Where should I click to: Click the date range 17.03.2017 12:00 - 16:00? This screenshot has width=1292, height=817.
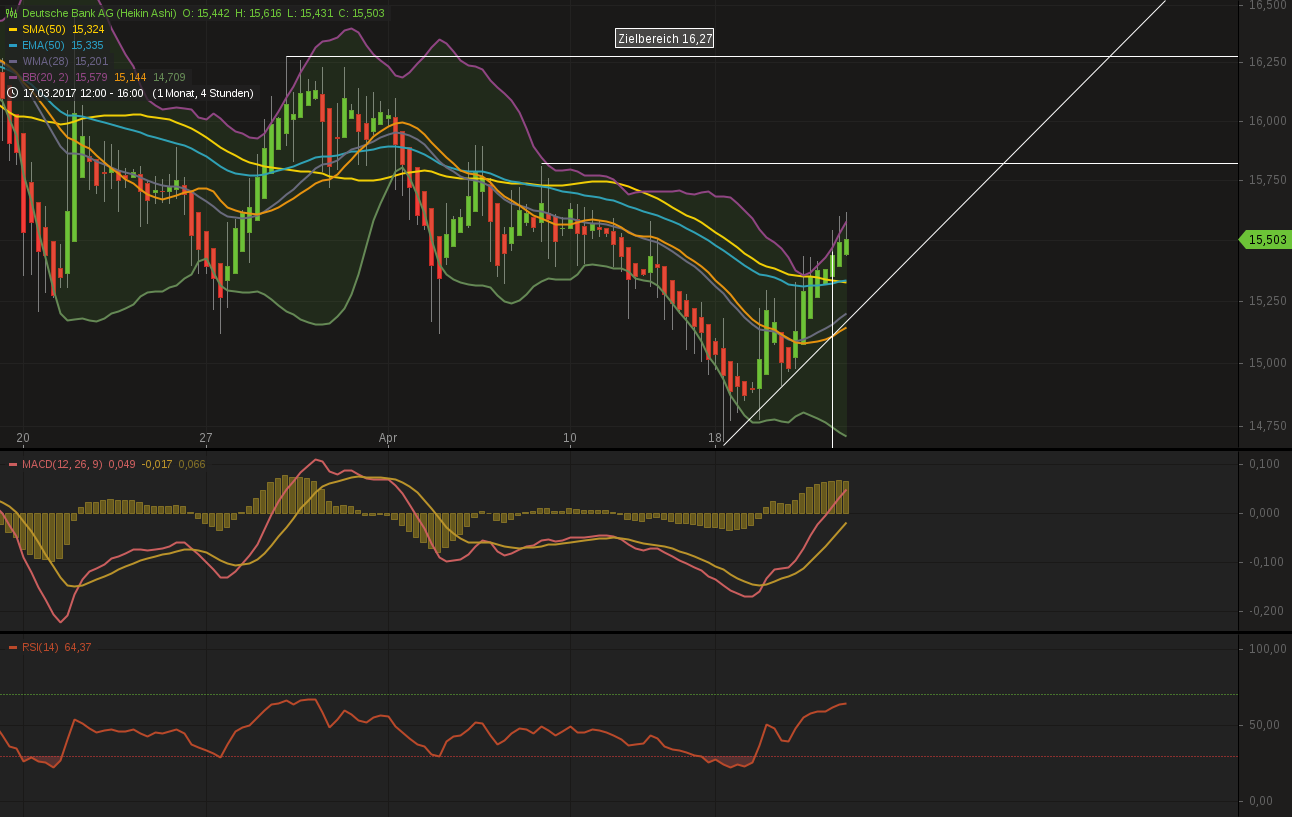pyautogui.click(x=83, y=93)
